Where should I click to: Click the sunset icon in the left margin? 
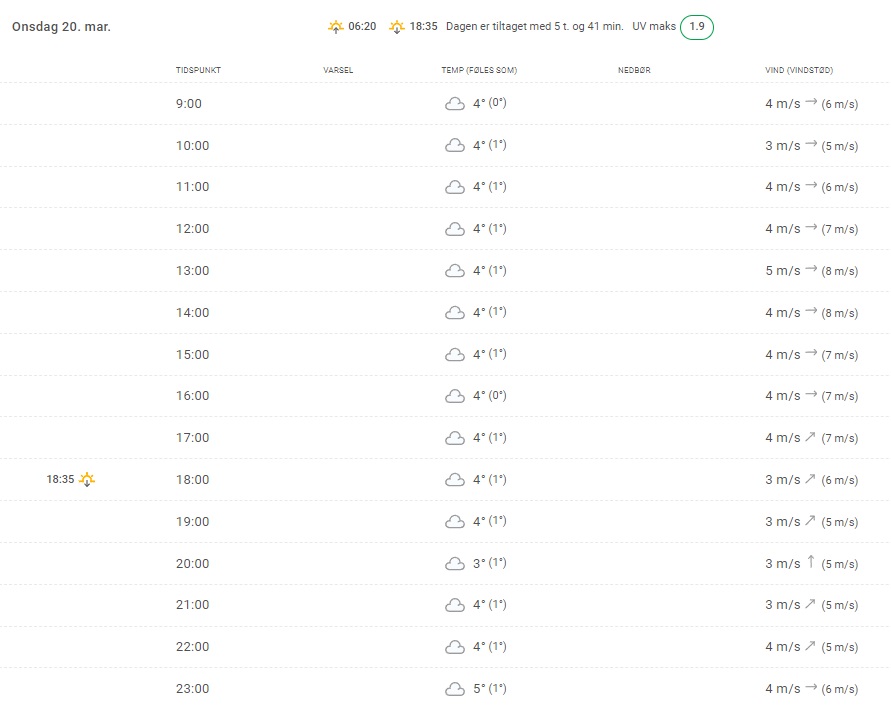87,479
